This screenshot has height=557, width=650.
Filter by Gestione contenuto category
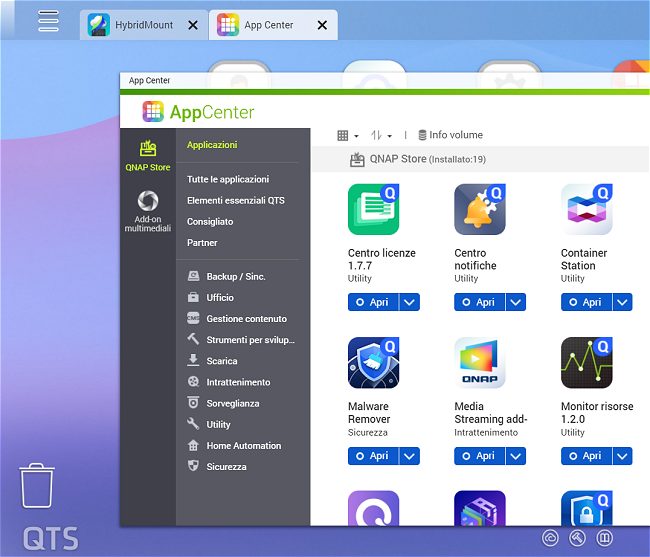pyautogui.click(x=237, y=319)
